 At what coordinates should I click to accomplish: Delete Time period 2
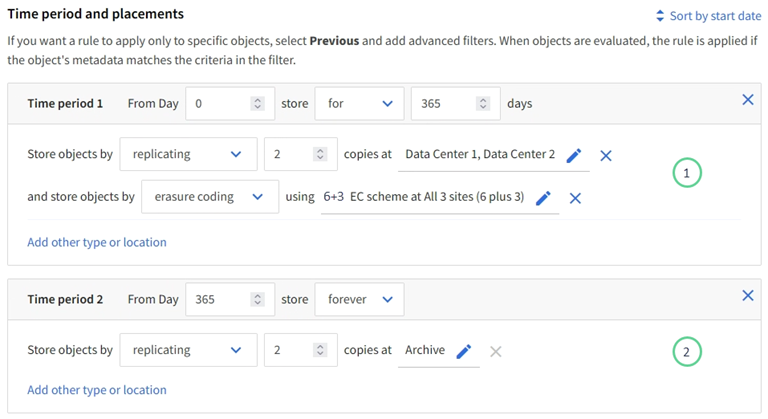747,295
